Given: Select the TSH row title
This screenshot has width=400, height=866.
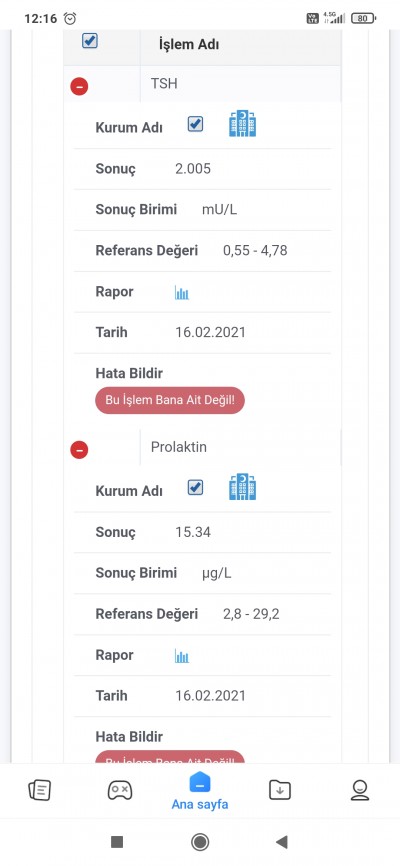Looking at the screenshot, I should point(164,84).
